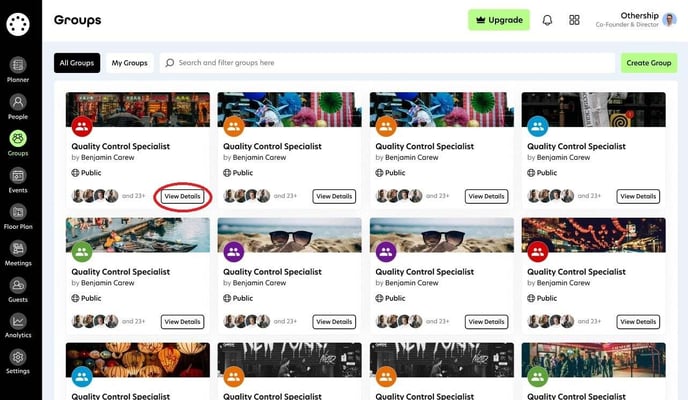The image size is (688, 400).
Task: Click the Othership account name in header
Action: click(x=639, y=15)
